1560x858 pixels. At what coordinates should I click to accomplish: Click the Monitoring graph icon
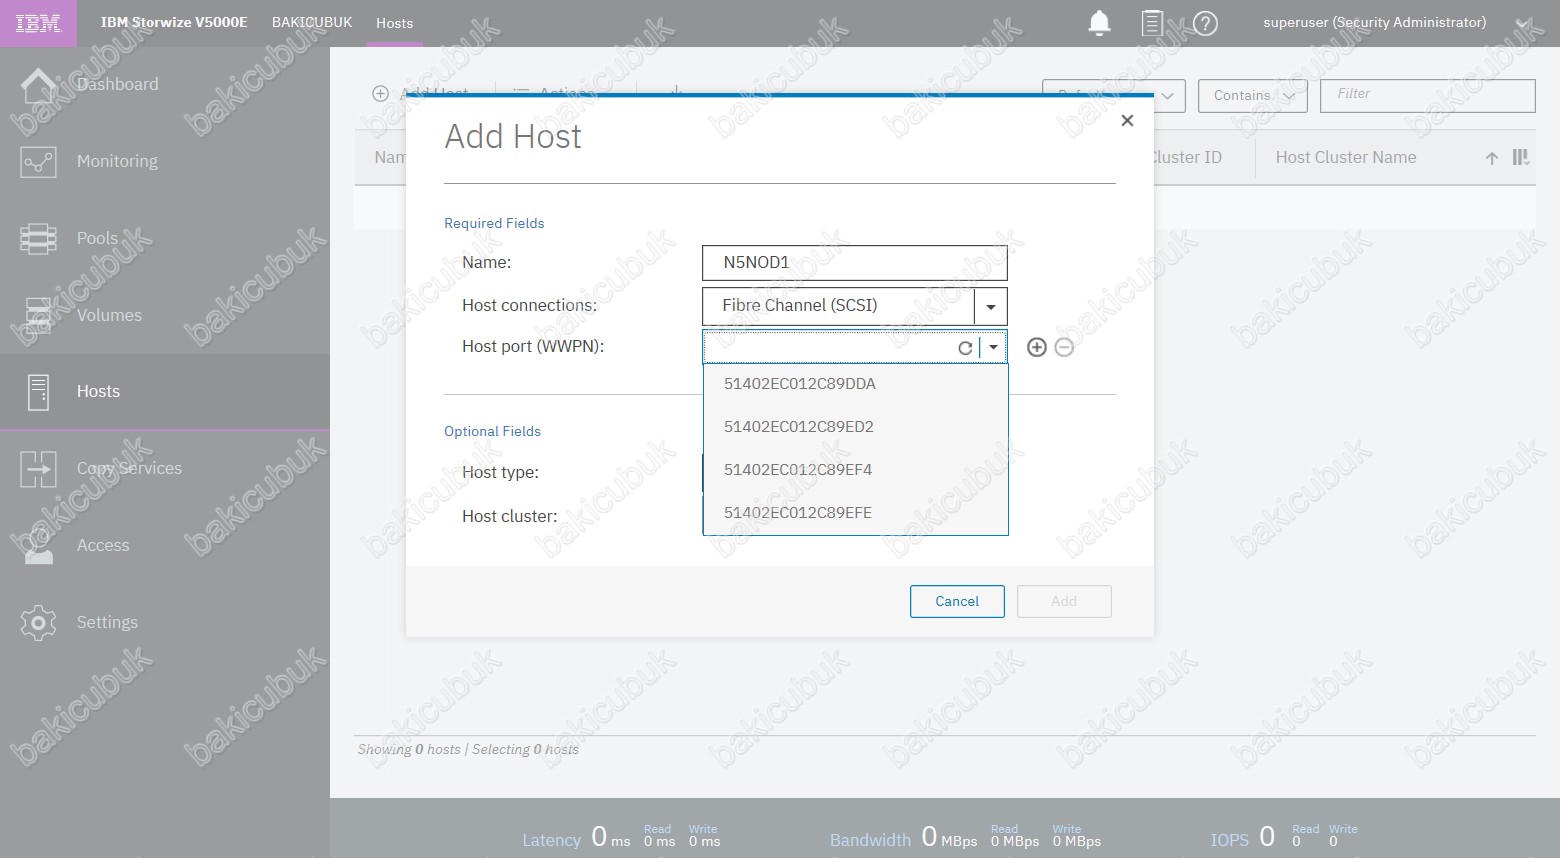(38, 162)
